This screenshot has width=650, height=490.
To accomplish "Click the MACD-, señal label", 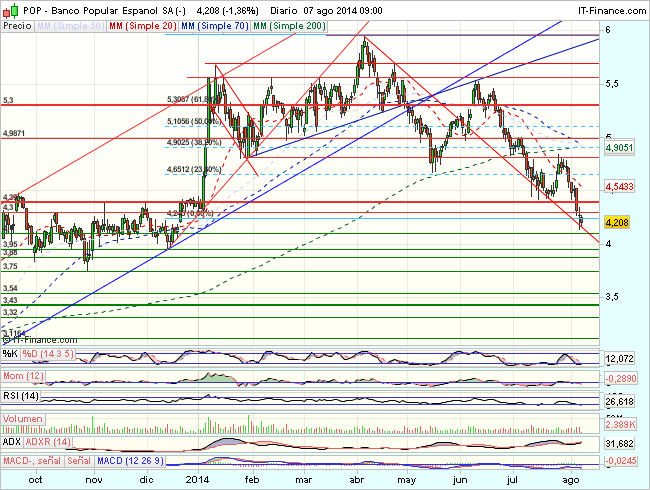I will pyautogui.click(x=32, y=461).
